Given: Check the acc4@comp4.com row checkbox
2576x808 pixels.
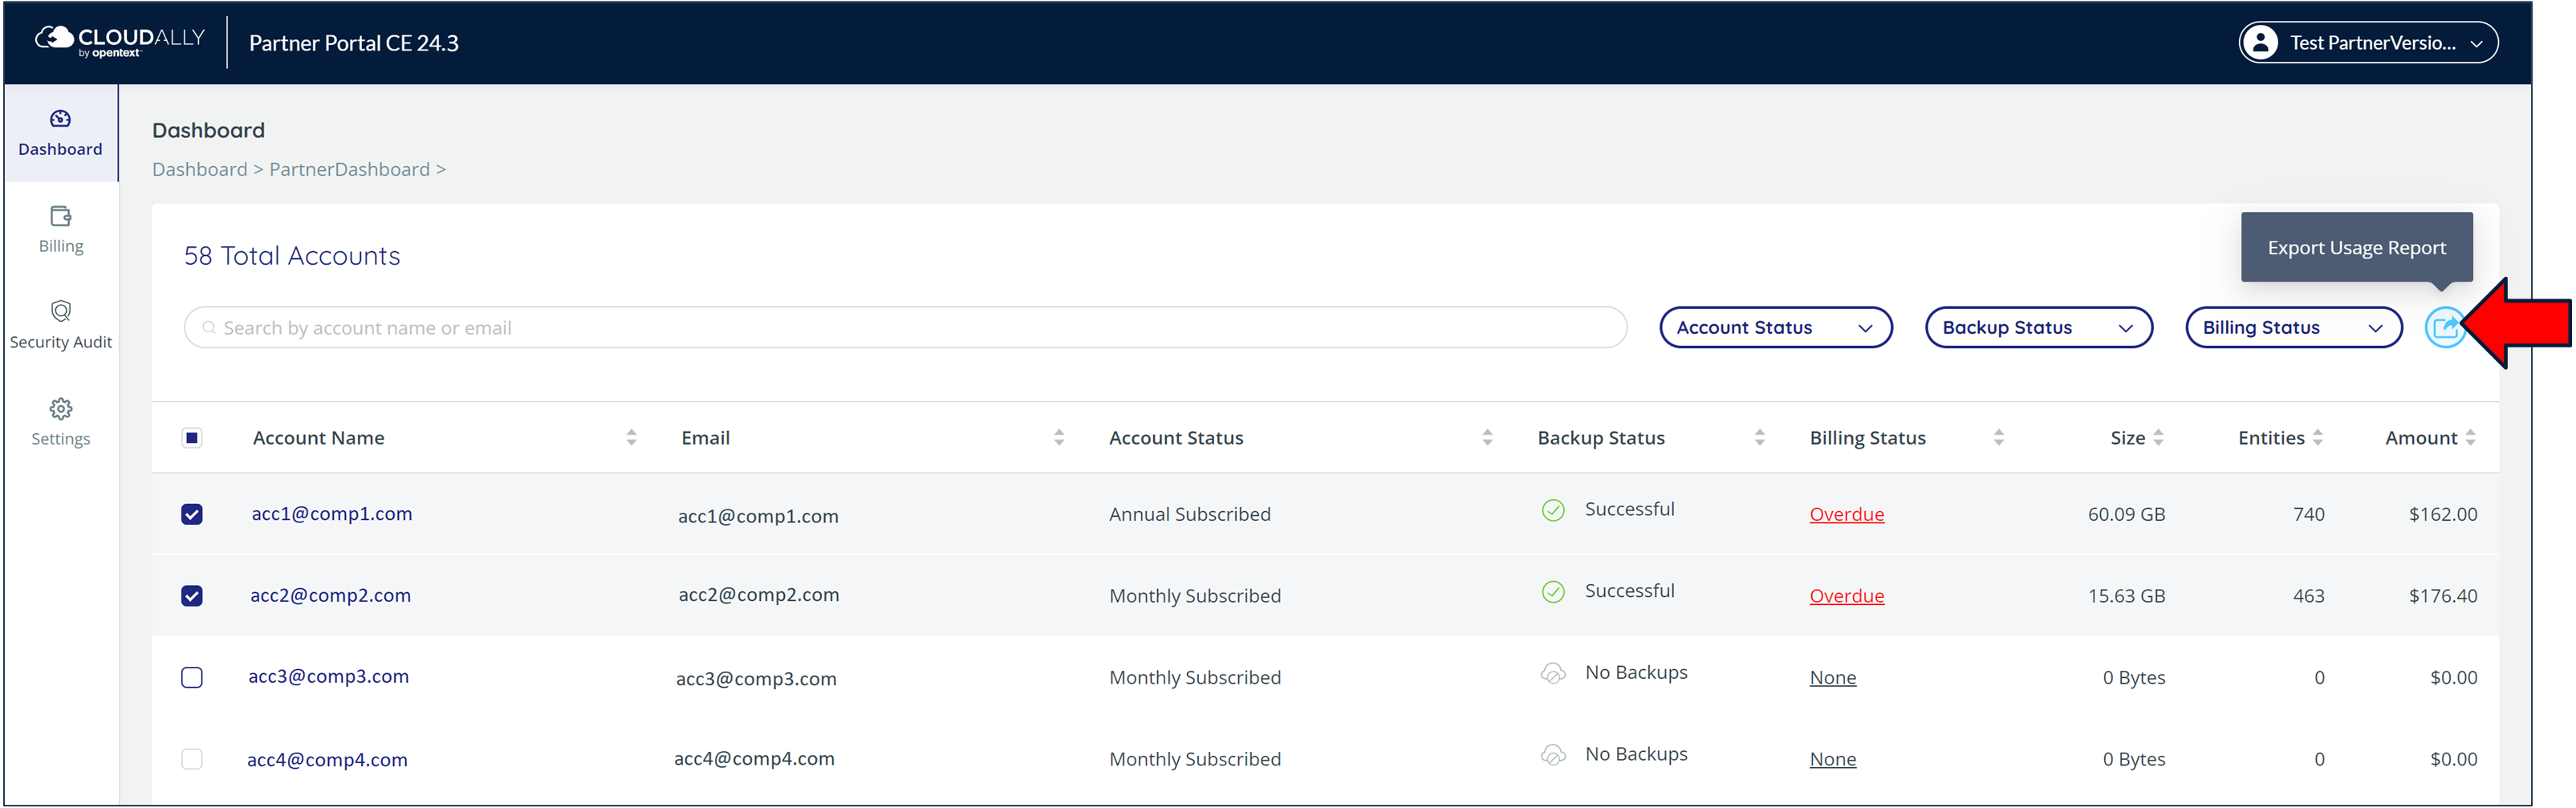Looking at the screenshot, I should click(192, 759).
